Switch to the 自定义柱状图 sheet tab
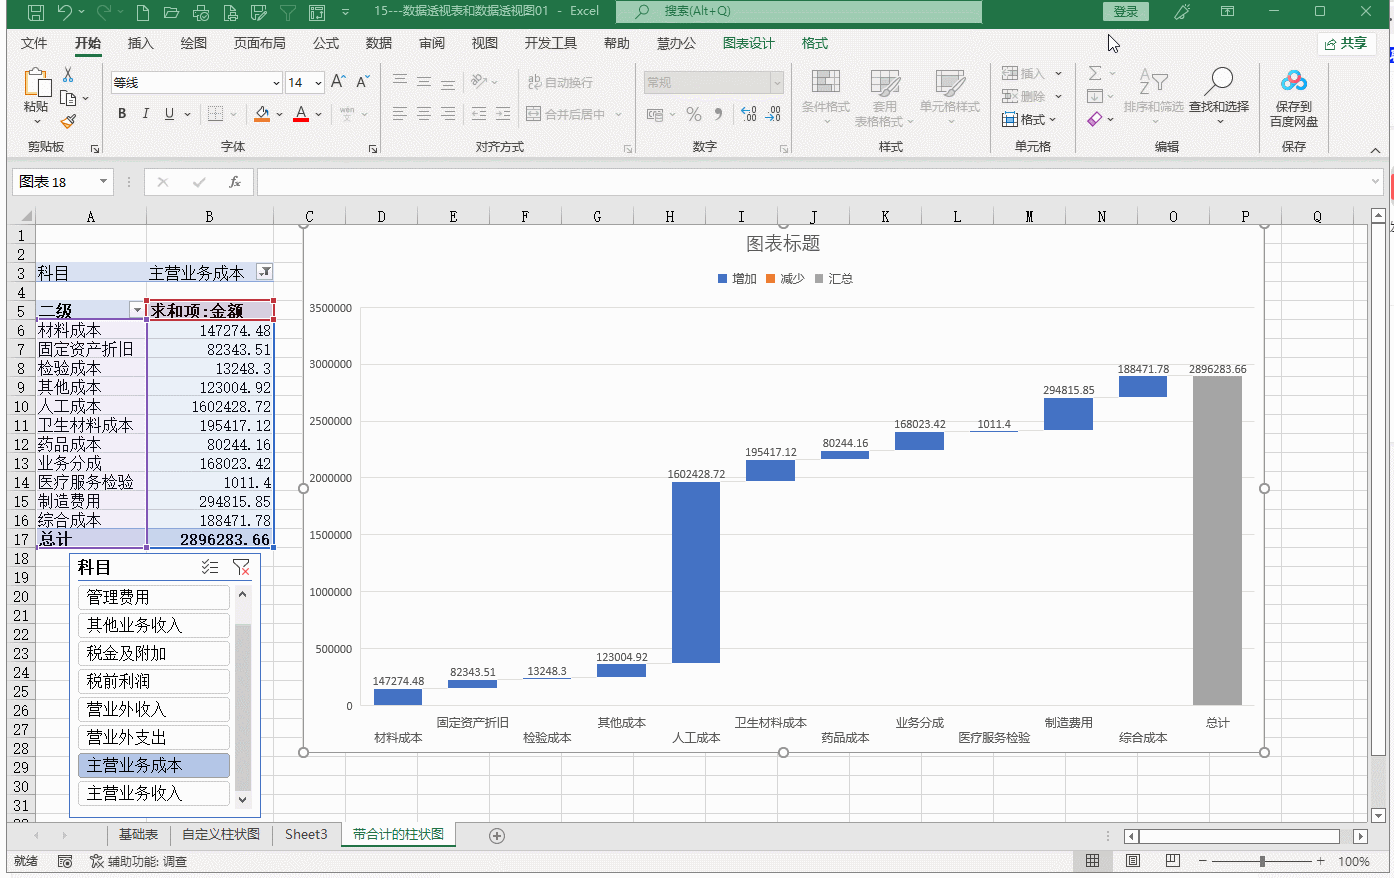The height and width of the screenshot is (878, 1394). (221, 835)
